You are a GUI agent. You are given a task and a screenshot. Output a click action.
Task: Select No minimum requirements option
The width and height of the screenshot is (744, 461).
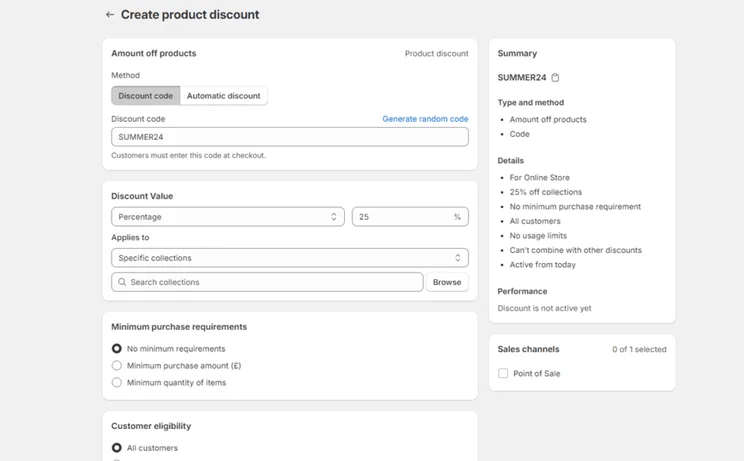point(116,349)
